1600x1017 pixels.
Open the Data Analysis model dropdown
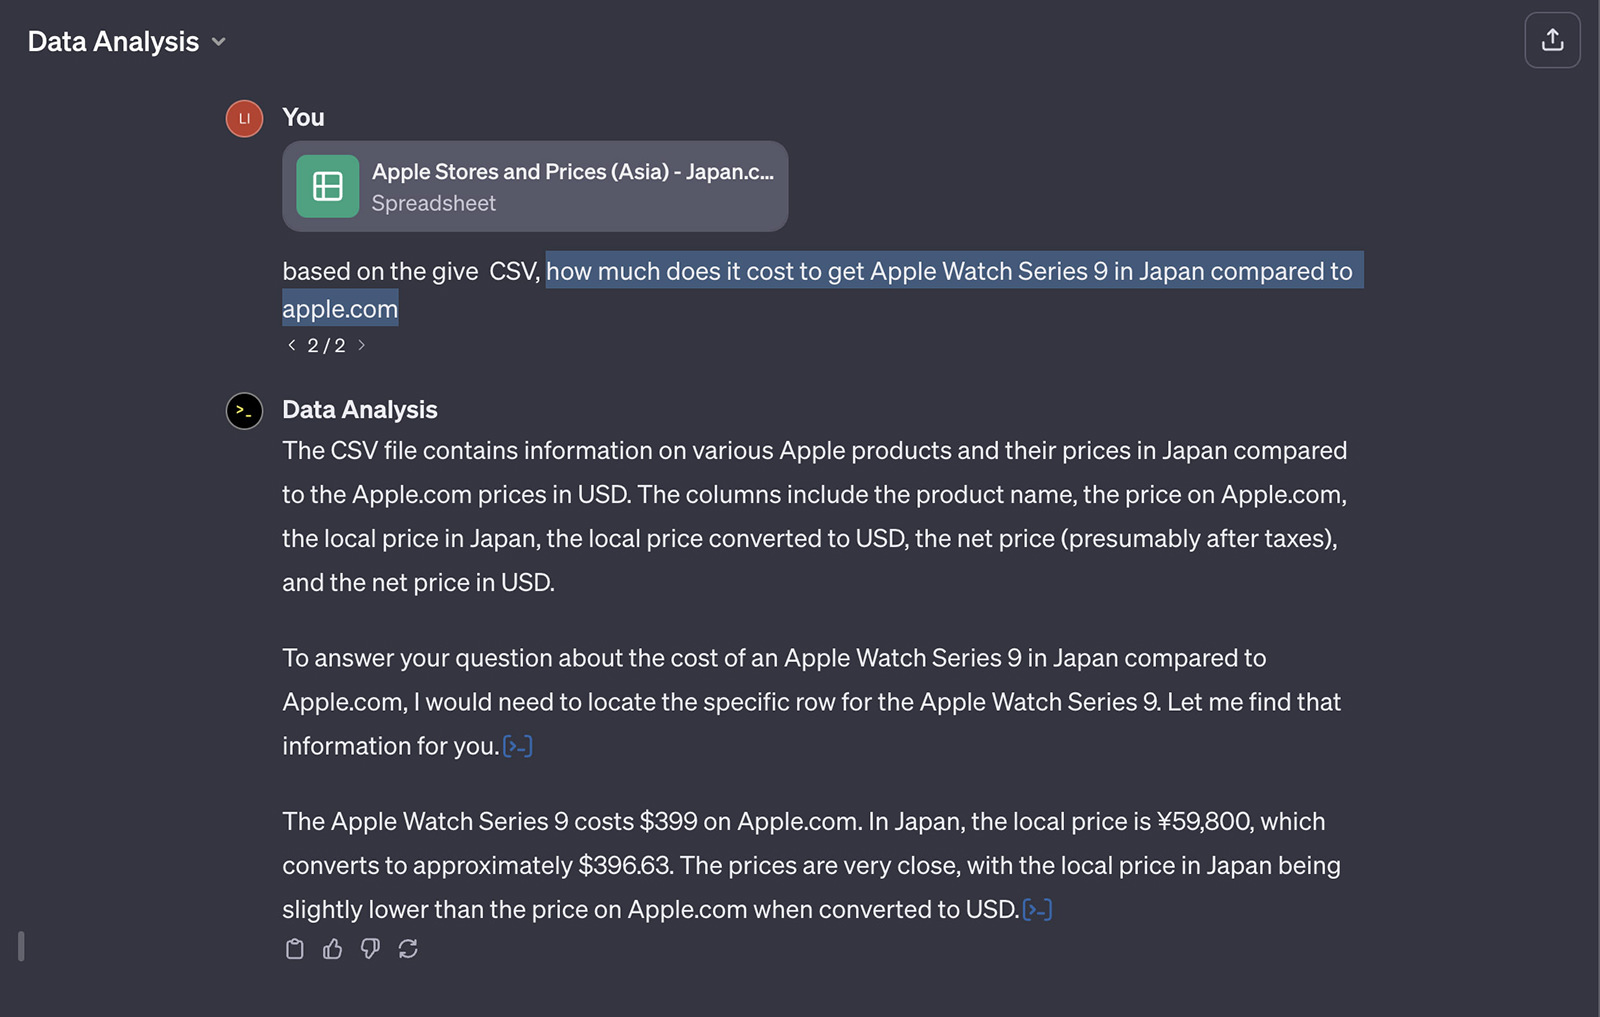(127, 42)
